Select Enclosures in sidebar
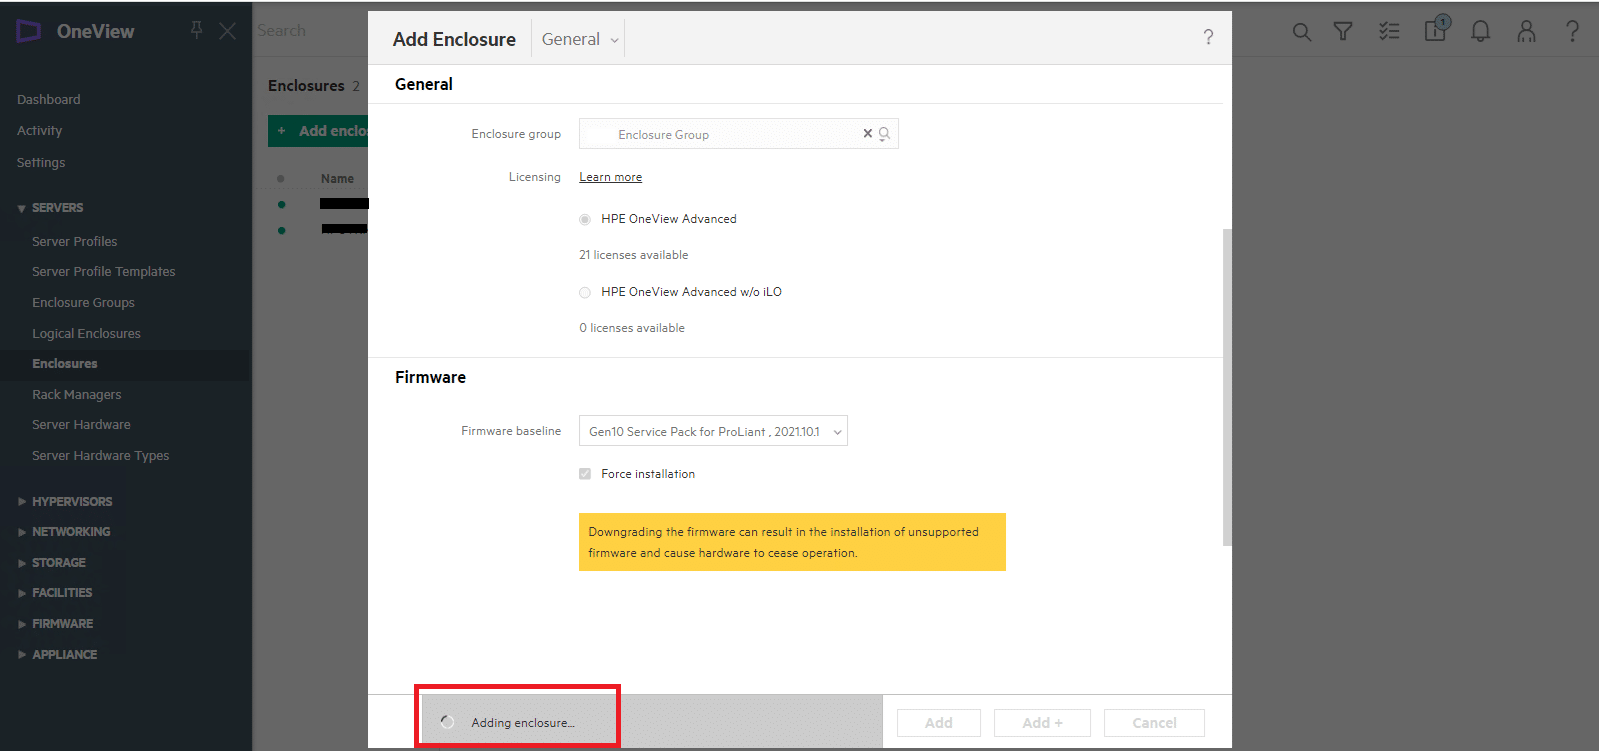 [65, 364]
